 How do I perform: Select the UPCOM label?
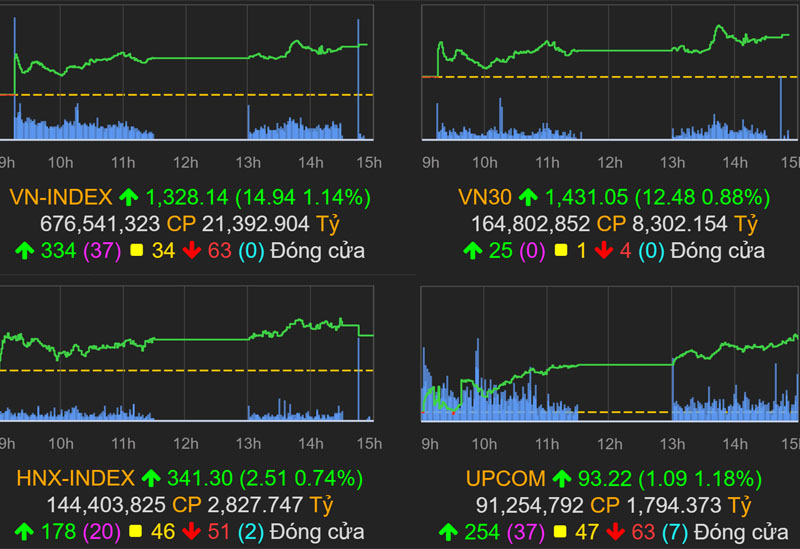(506, 479)
